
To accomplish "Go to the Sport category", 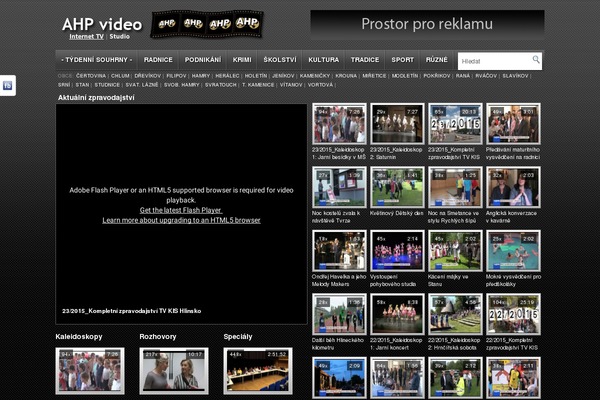I will pos(402,60).
